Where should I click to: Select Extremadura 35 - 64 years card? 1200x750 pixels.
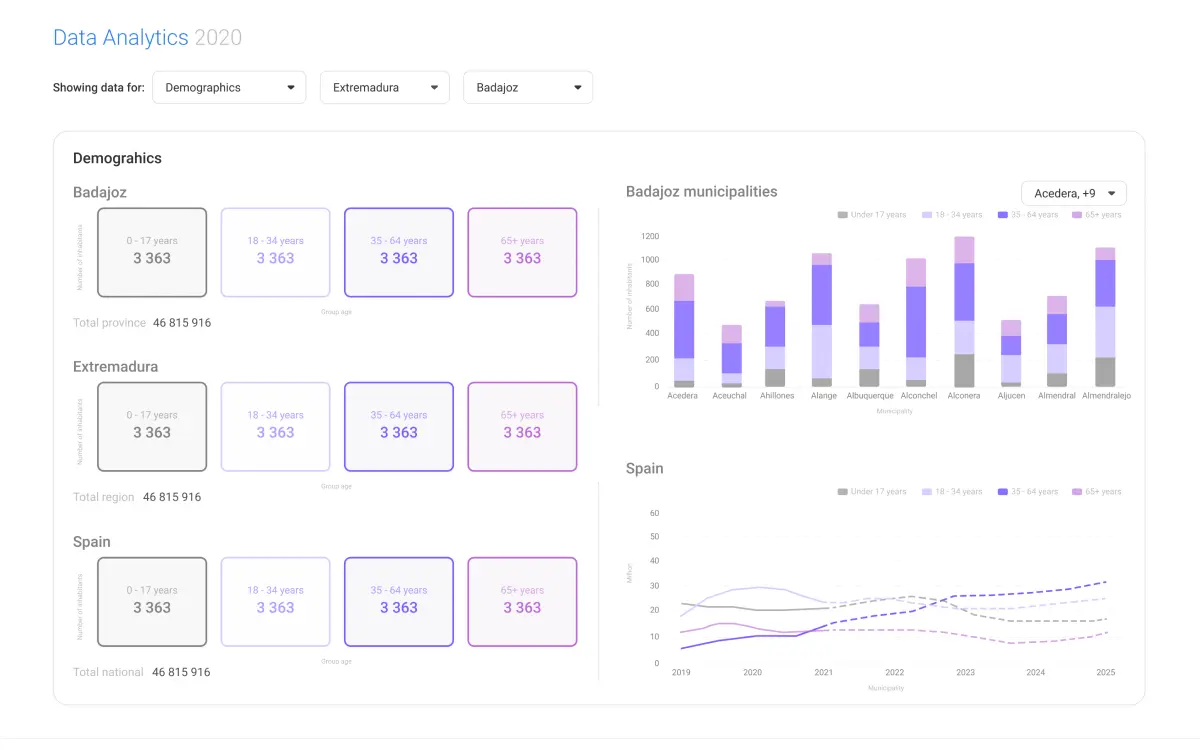[x=399, y=427]
